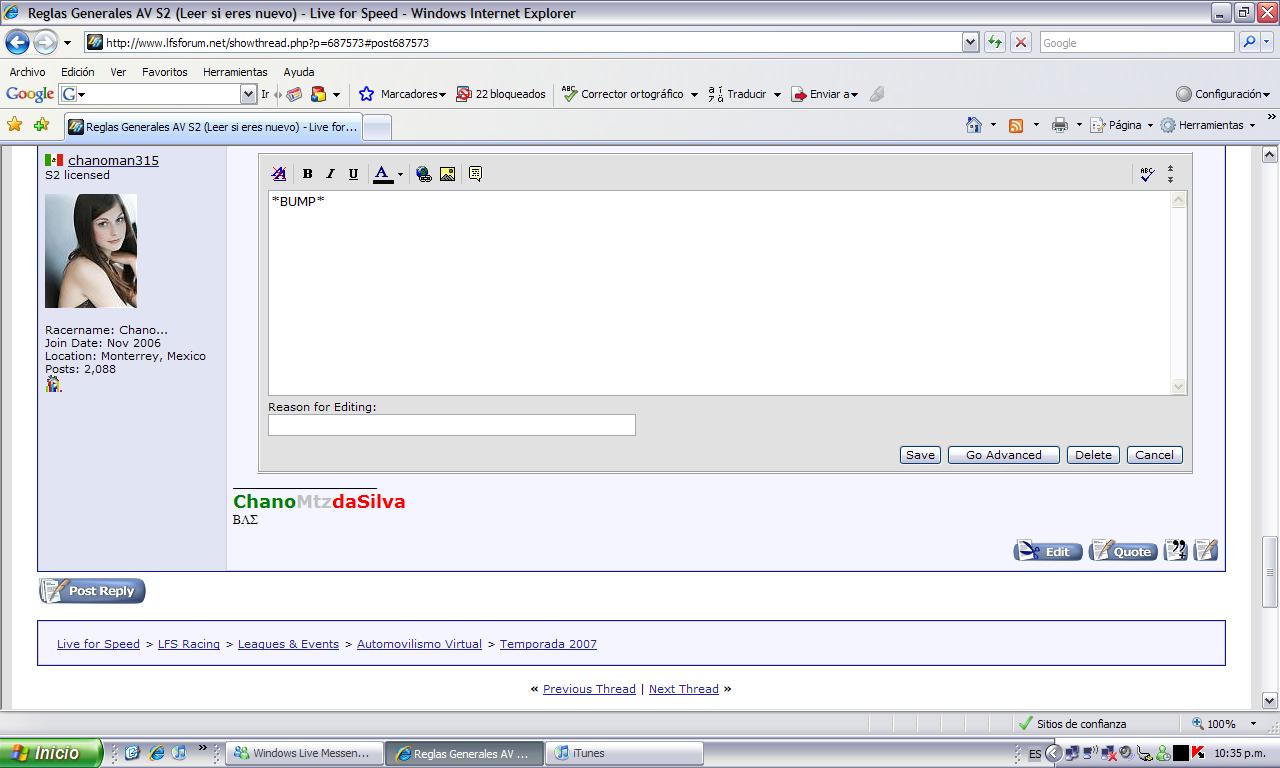This screenshot has height=768, width=1280.
Task: Open the Página dropdown in command bar
Action: click(1121, 125)
